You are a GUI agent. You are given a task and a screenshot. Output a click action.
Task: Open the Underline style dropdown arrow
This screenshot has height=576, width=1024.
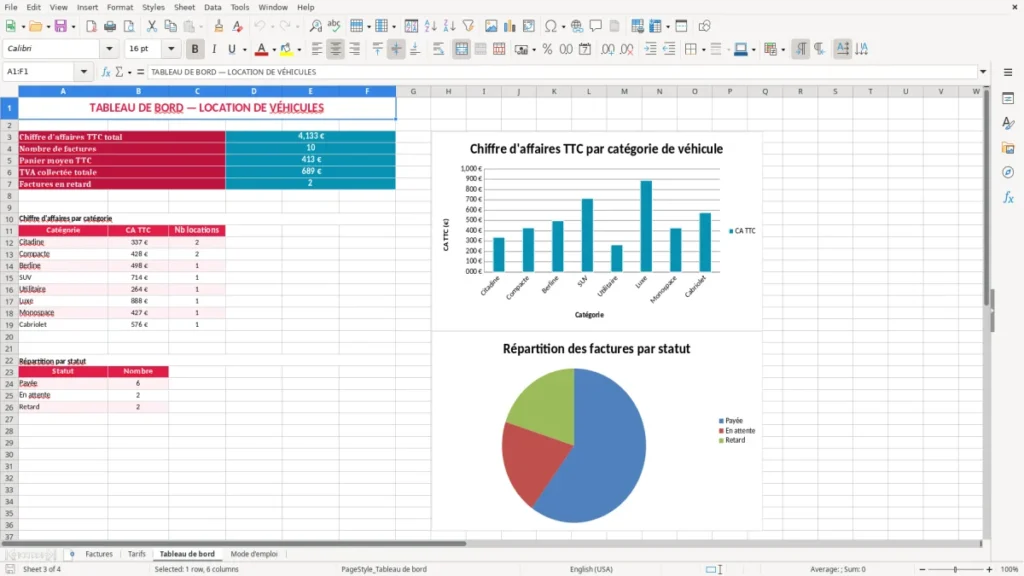[244, 50]
